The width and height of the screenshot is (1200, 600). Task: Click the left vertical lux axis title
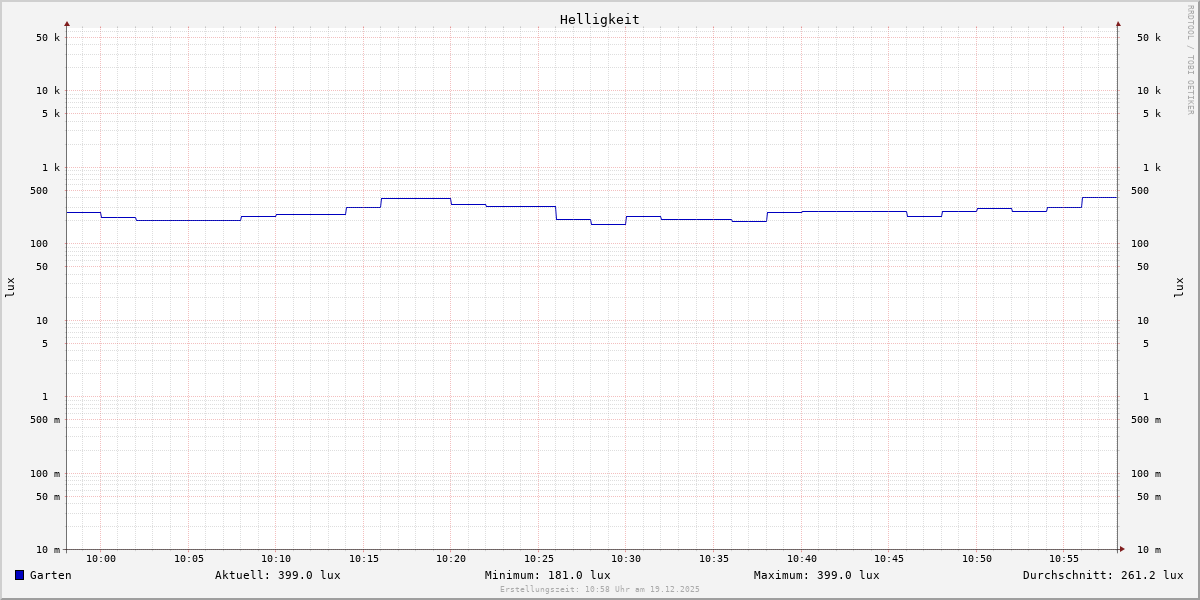pos(10,287)
